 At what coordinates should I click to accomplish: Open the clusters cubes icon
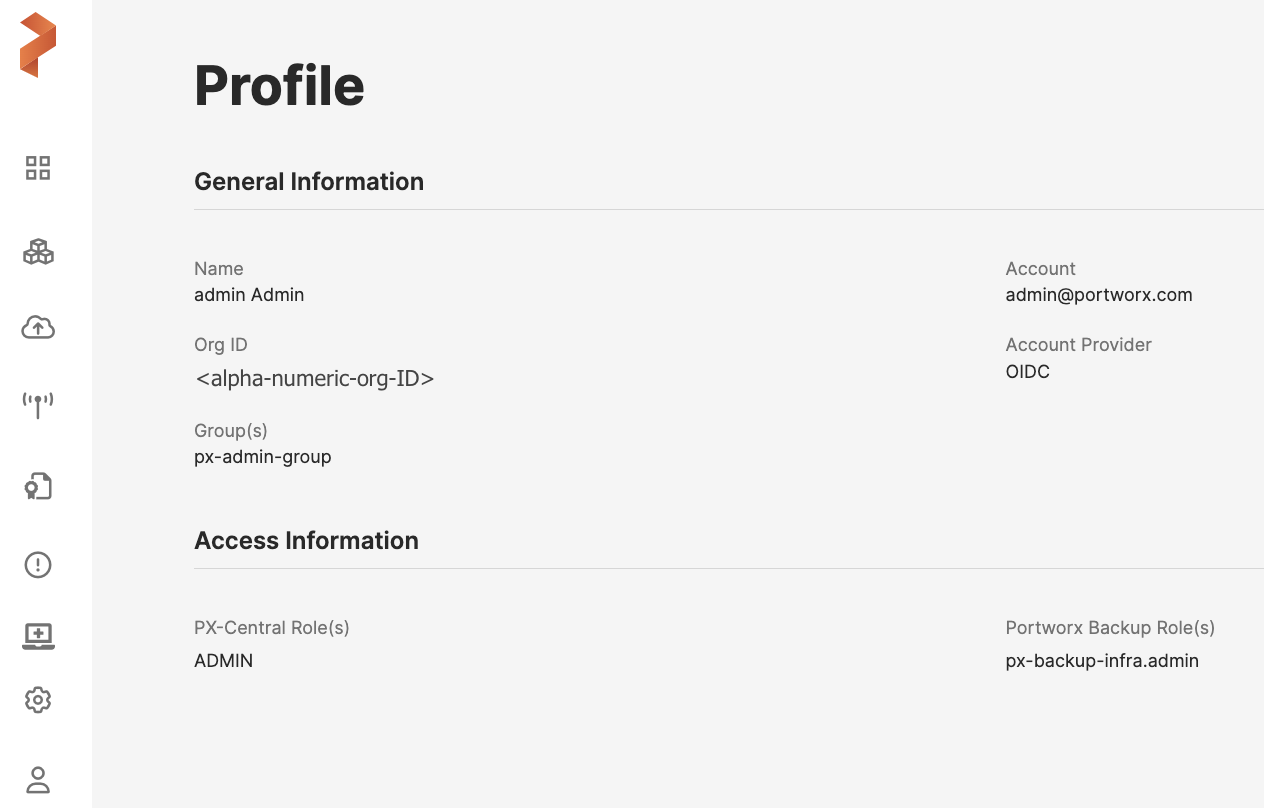tap(38, 252)
